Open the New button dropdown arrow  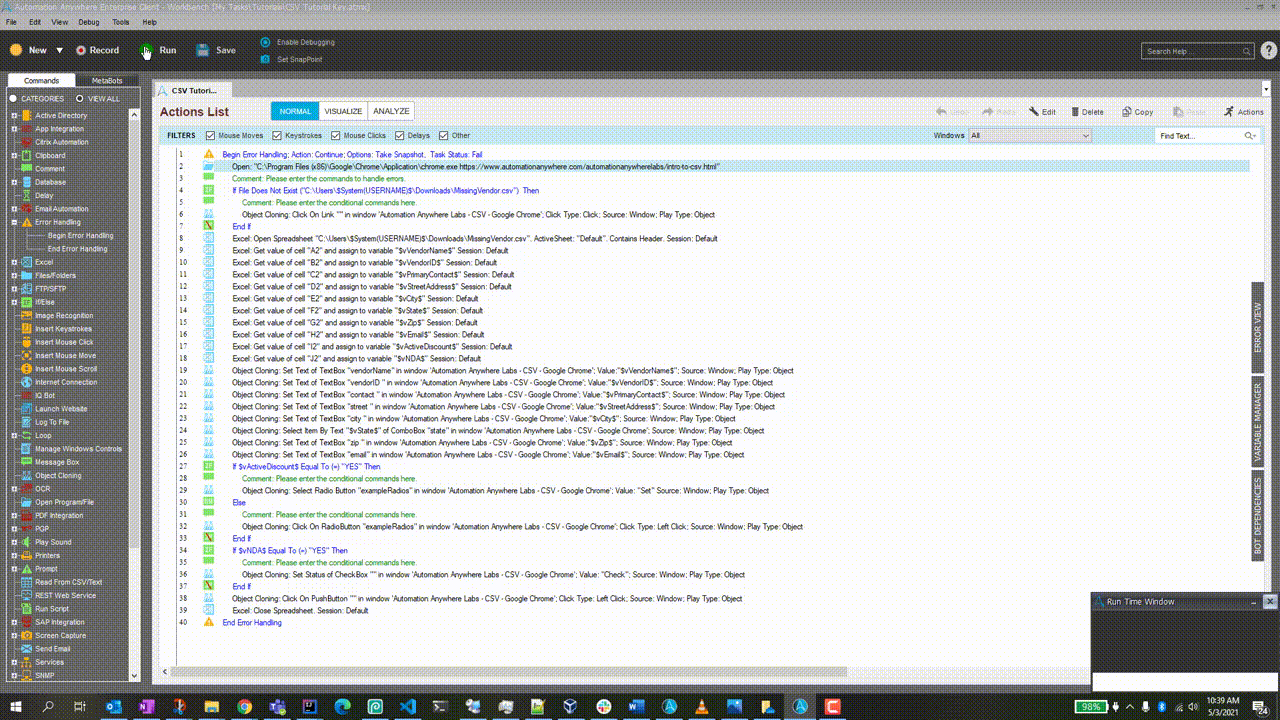[x=59, y=50]
